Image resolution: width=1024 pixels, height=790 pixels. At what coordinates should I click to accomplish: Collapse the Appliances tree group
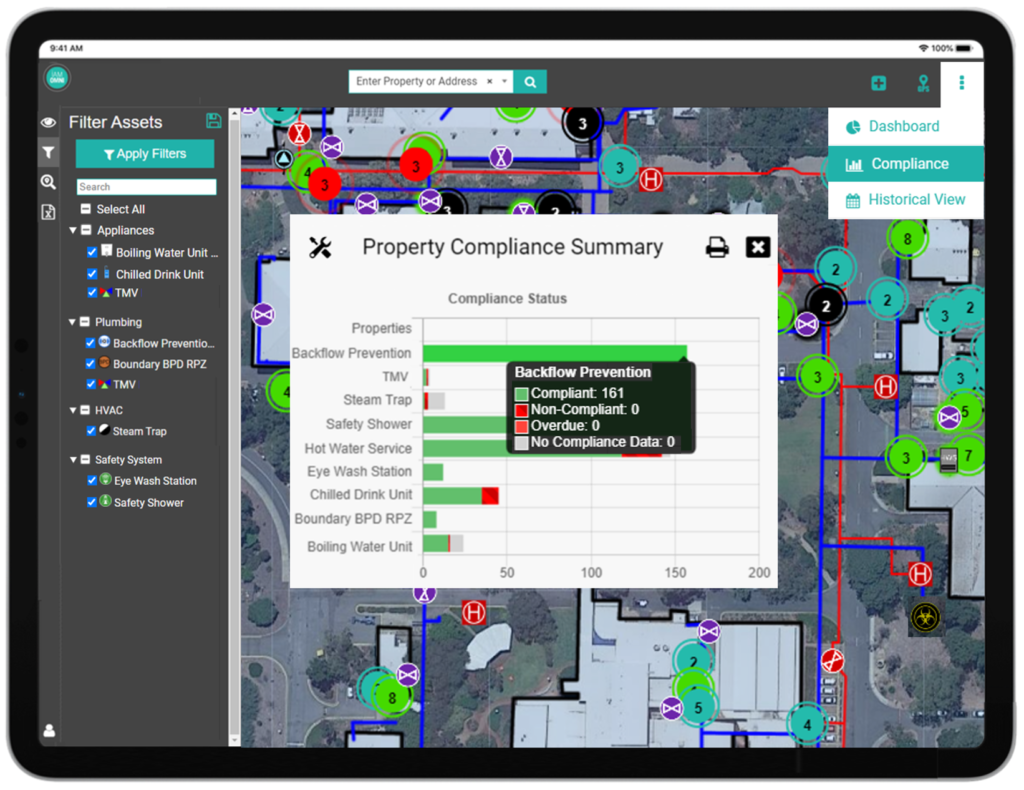pyautogui.click(x=73, y=230)
